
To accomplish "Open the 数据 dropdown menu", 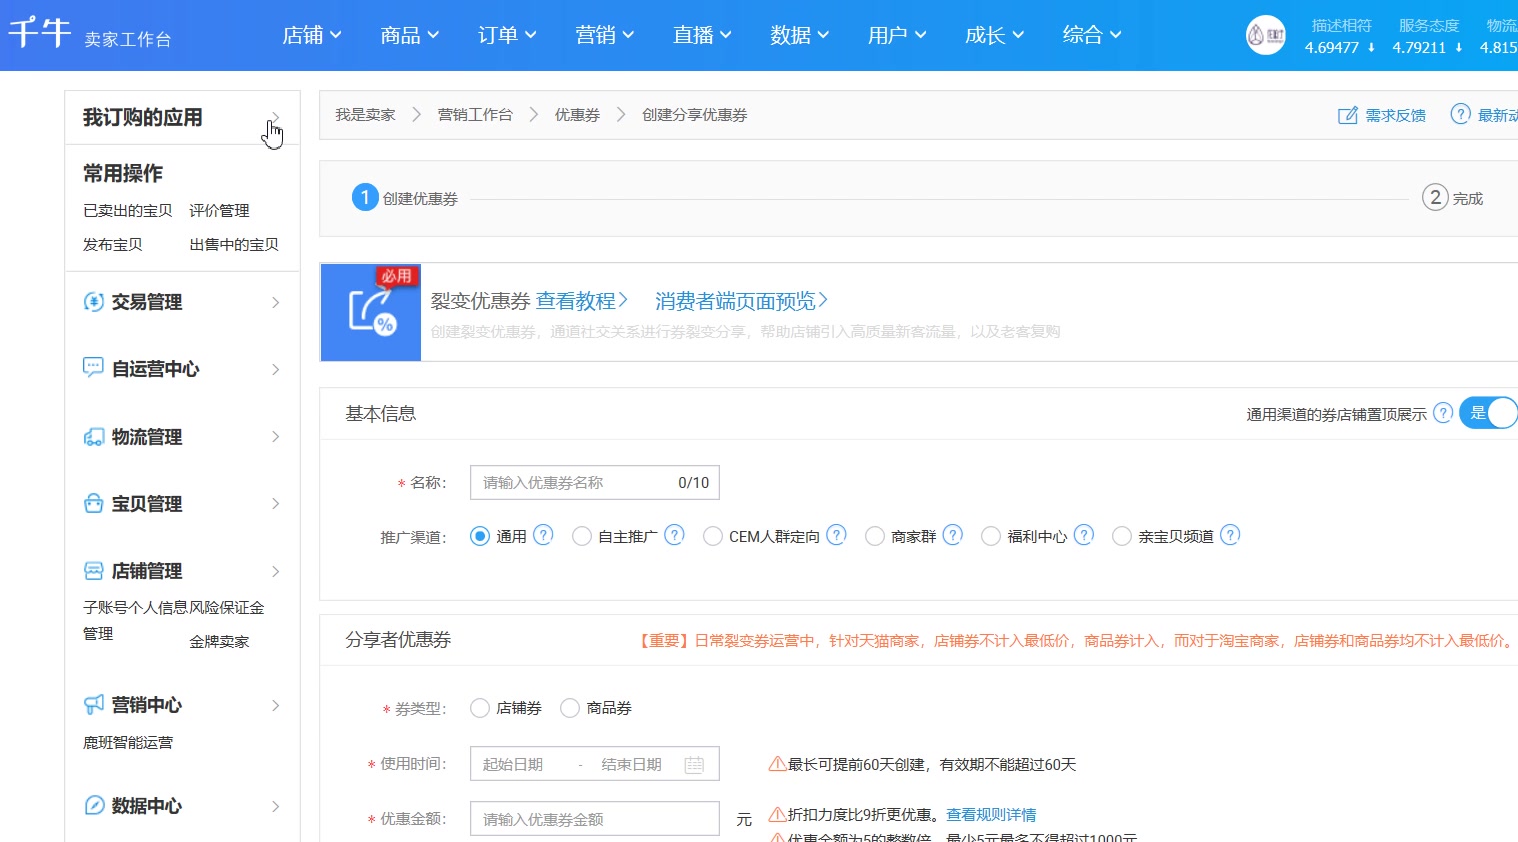I will (x=800, y=35).
